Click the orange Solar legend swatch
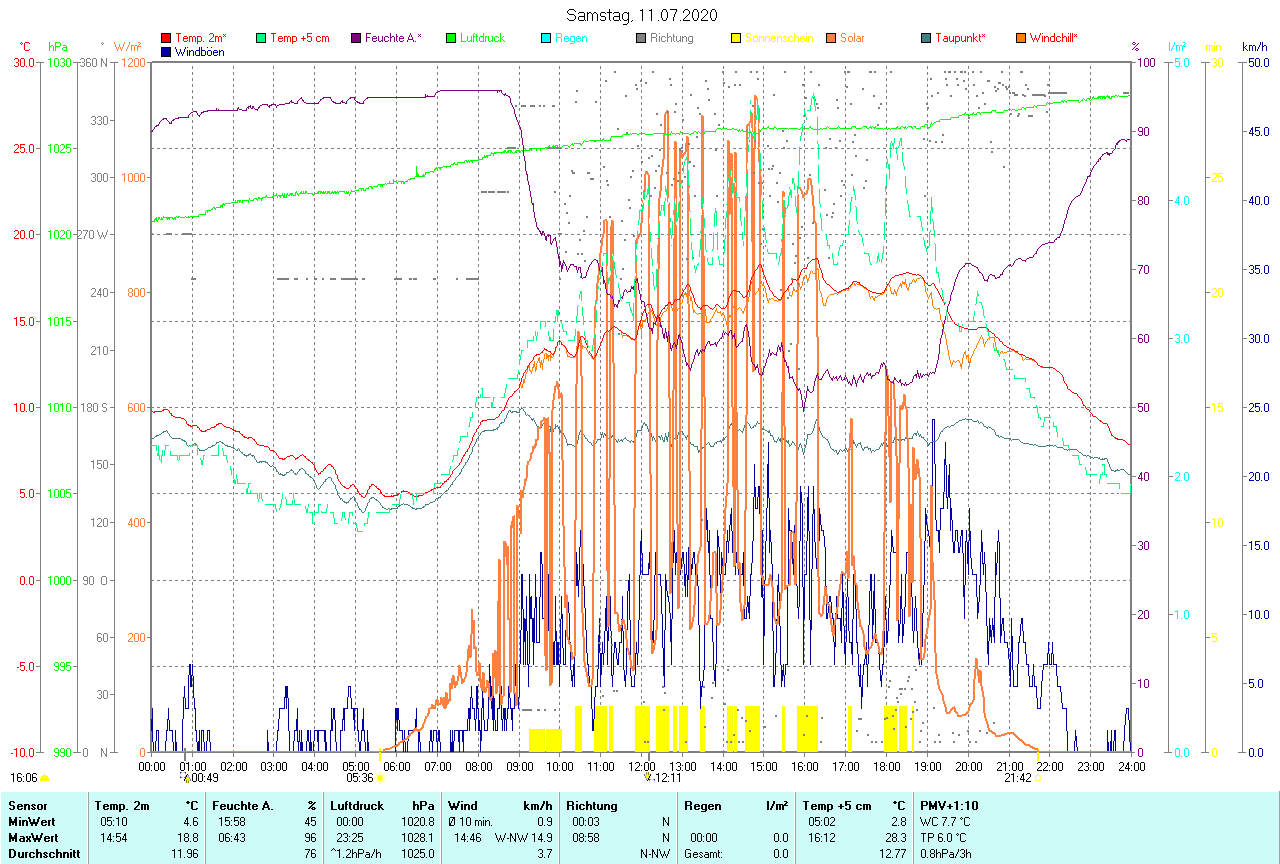 pos(831,38)
